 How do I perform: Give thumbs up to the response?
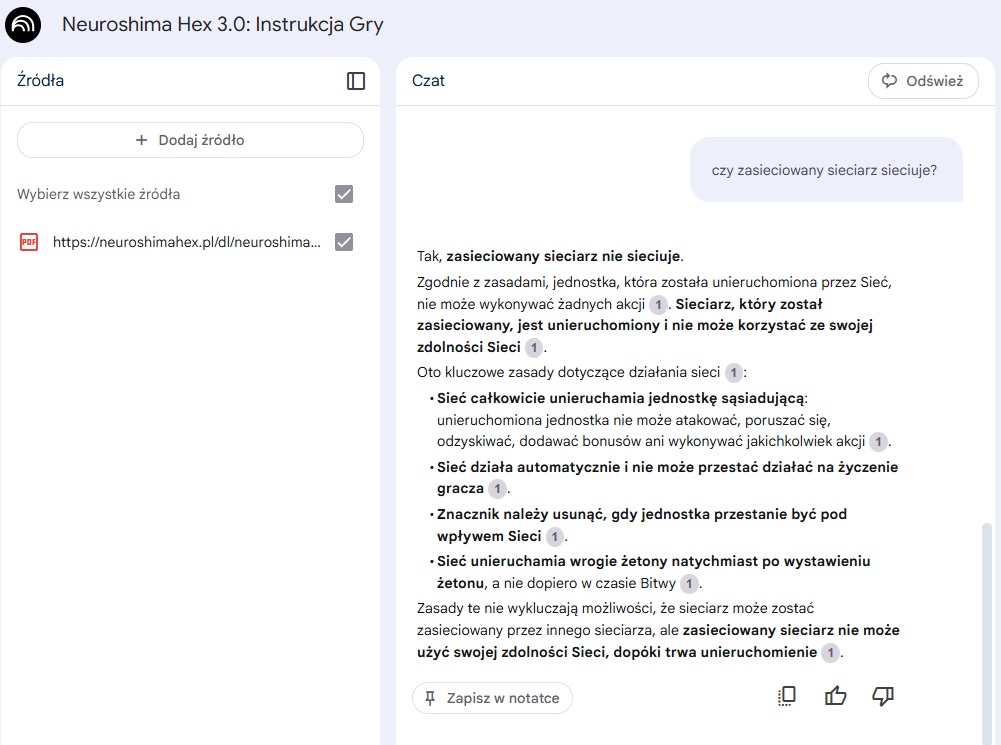coord(835,696)
